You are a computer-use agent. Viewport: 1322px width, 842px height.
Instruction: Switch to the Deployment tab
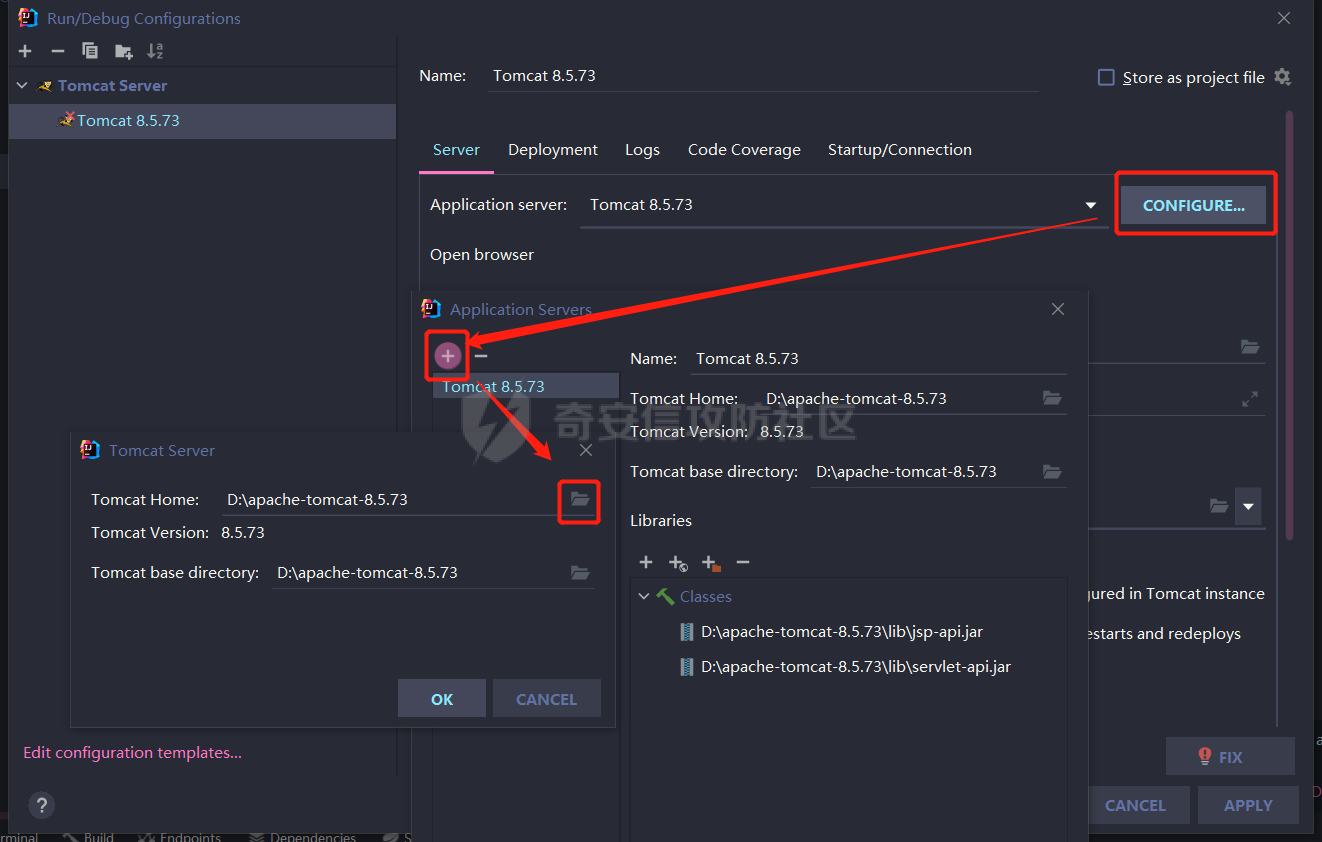coord(553,150)
